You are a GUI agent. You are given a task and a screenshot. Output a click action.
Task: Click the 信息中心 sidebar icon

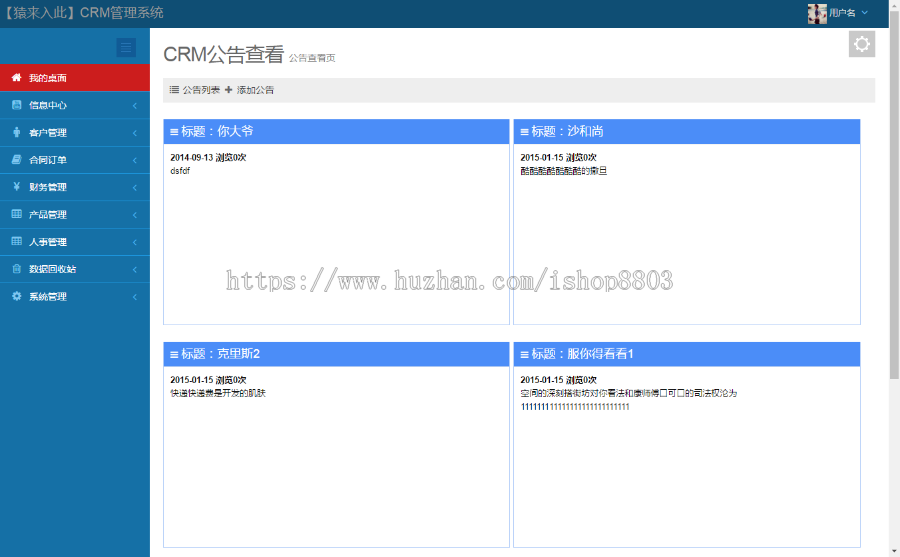(x=16, y=105)
